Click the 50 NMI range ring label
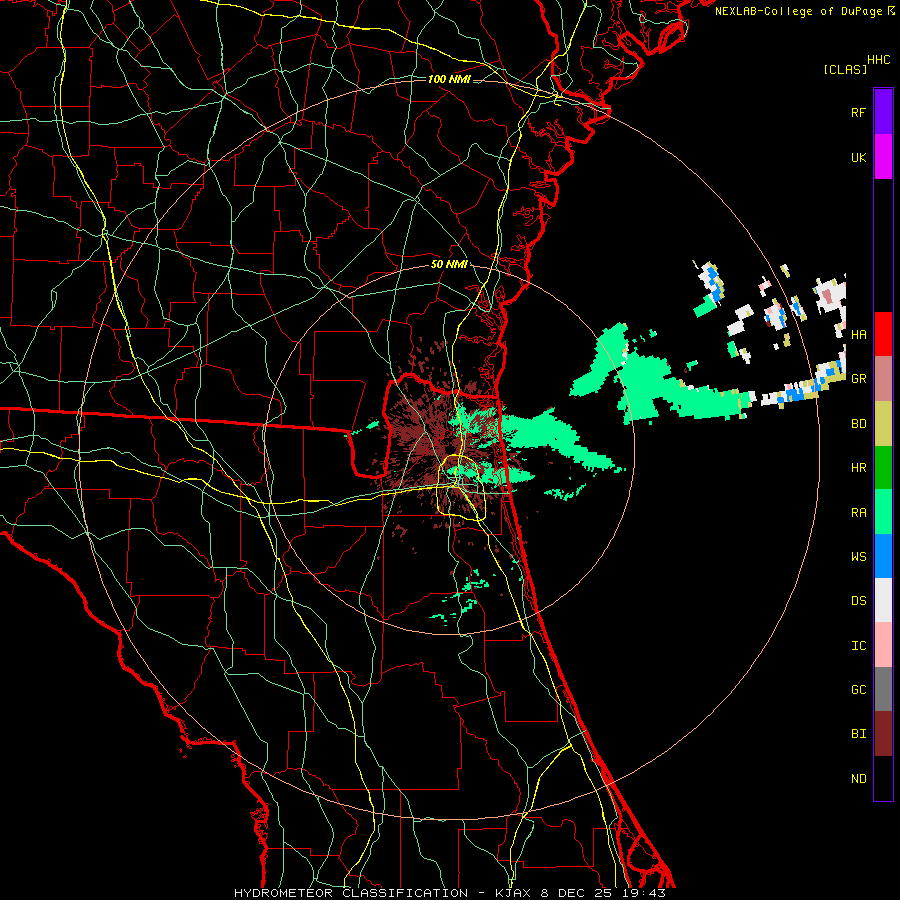Image resolution: width=900 pixels, height=900 pixels. tap(449, 264)
